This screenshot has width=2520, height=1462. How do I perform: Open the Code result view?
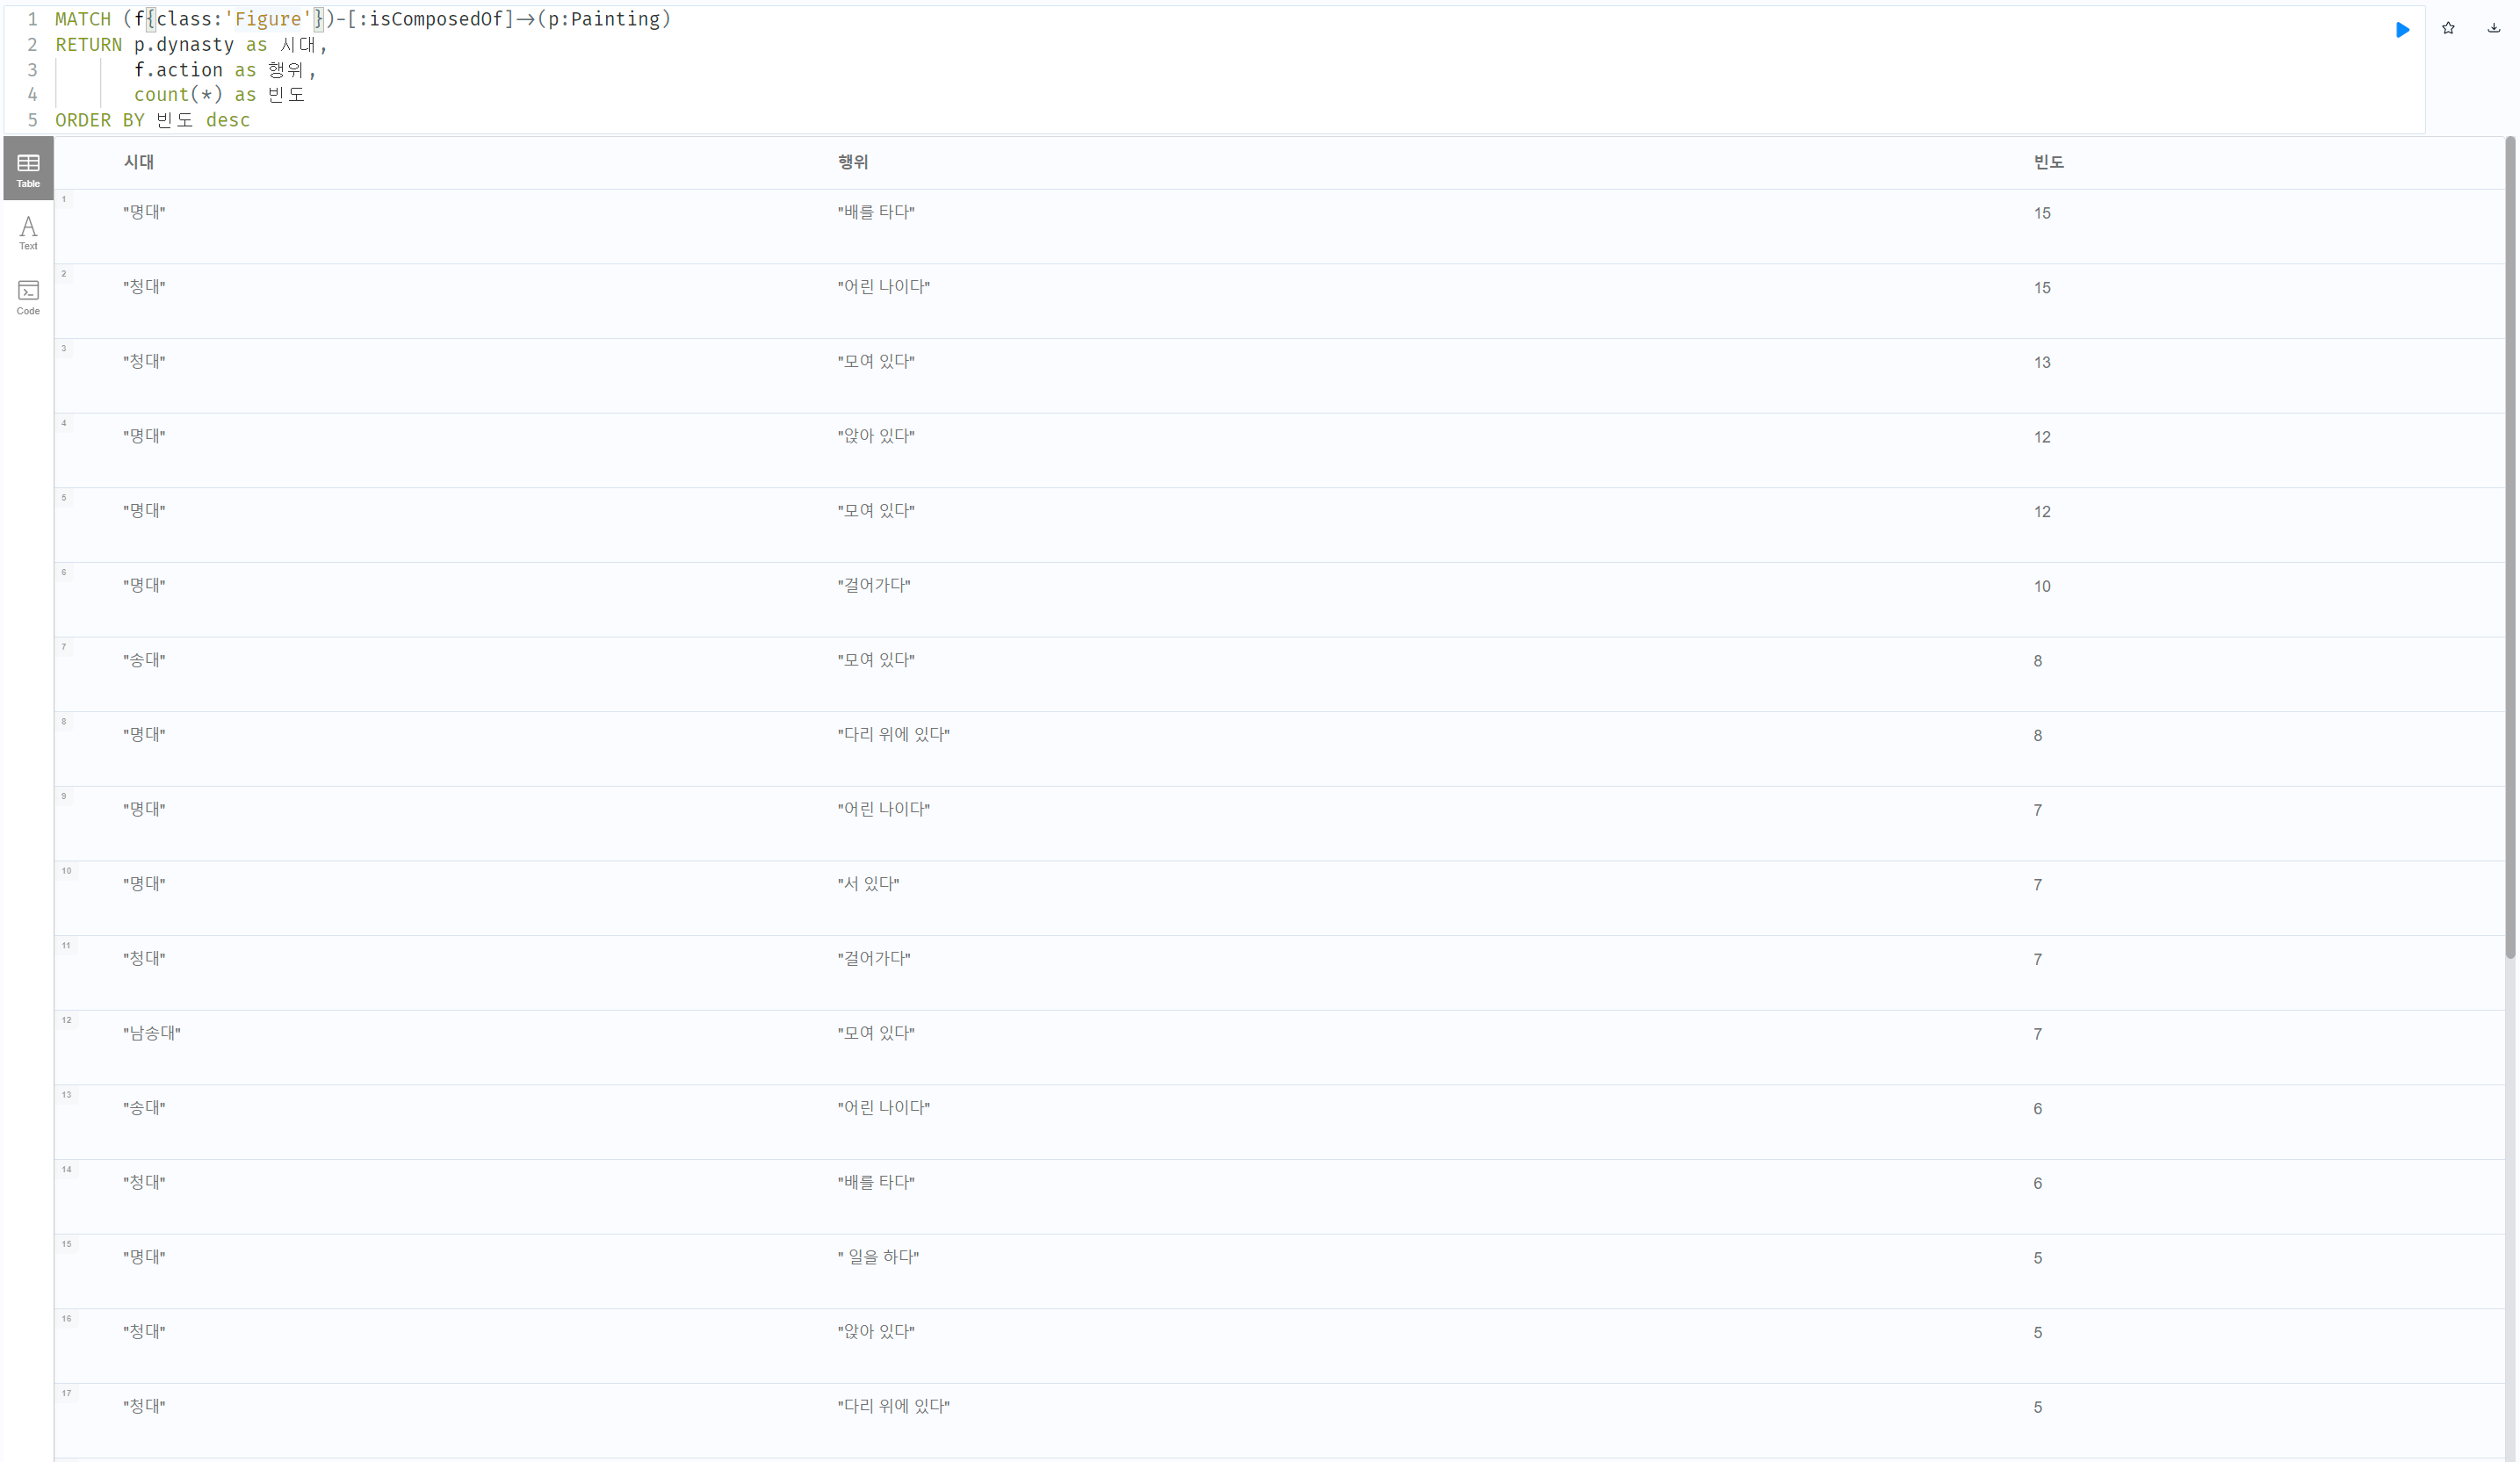tap(28, 297)
